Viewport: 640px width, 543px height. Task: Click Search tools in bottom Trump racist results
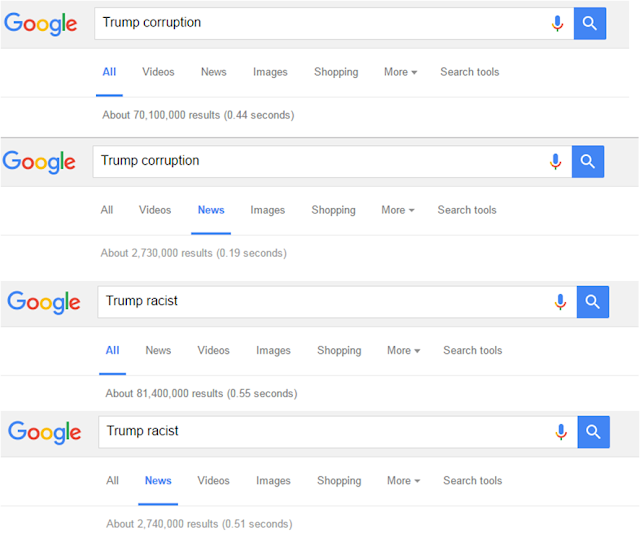[x=473, y=481]
